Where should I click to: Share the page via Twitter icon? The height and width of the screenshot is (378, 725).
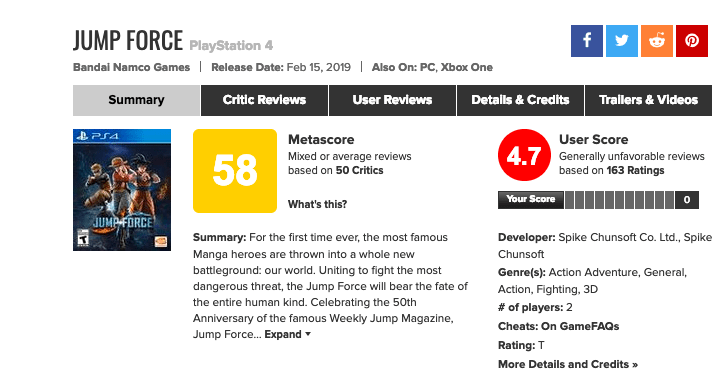tap(622, 41)
